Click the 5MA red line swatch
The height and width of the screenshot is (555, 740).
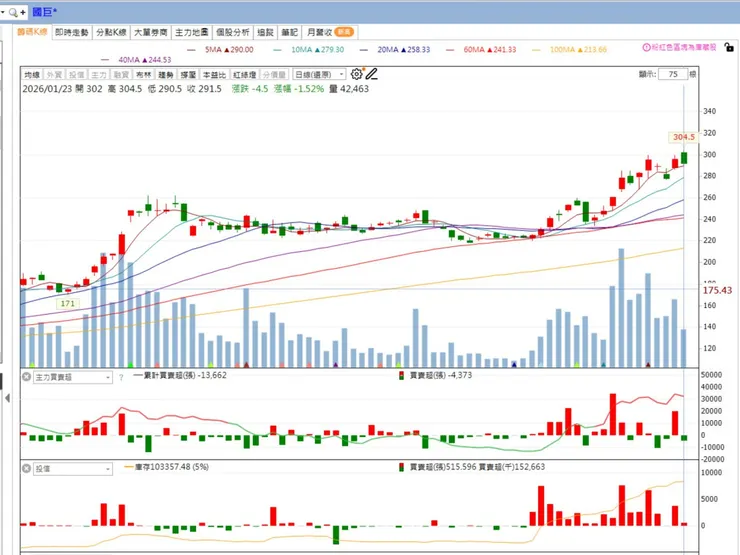click(191, 50)
